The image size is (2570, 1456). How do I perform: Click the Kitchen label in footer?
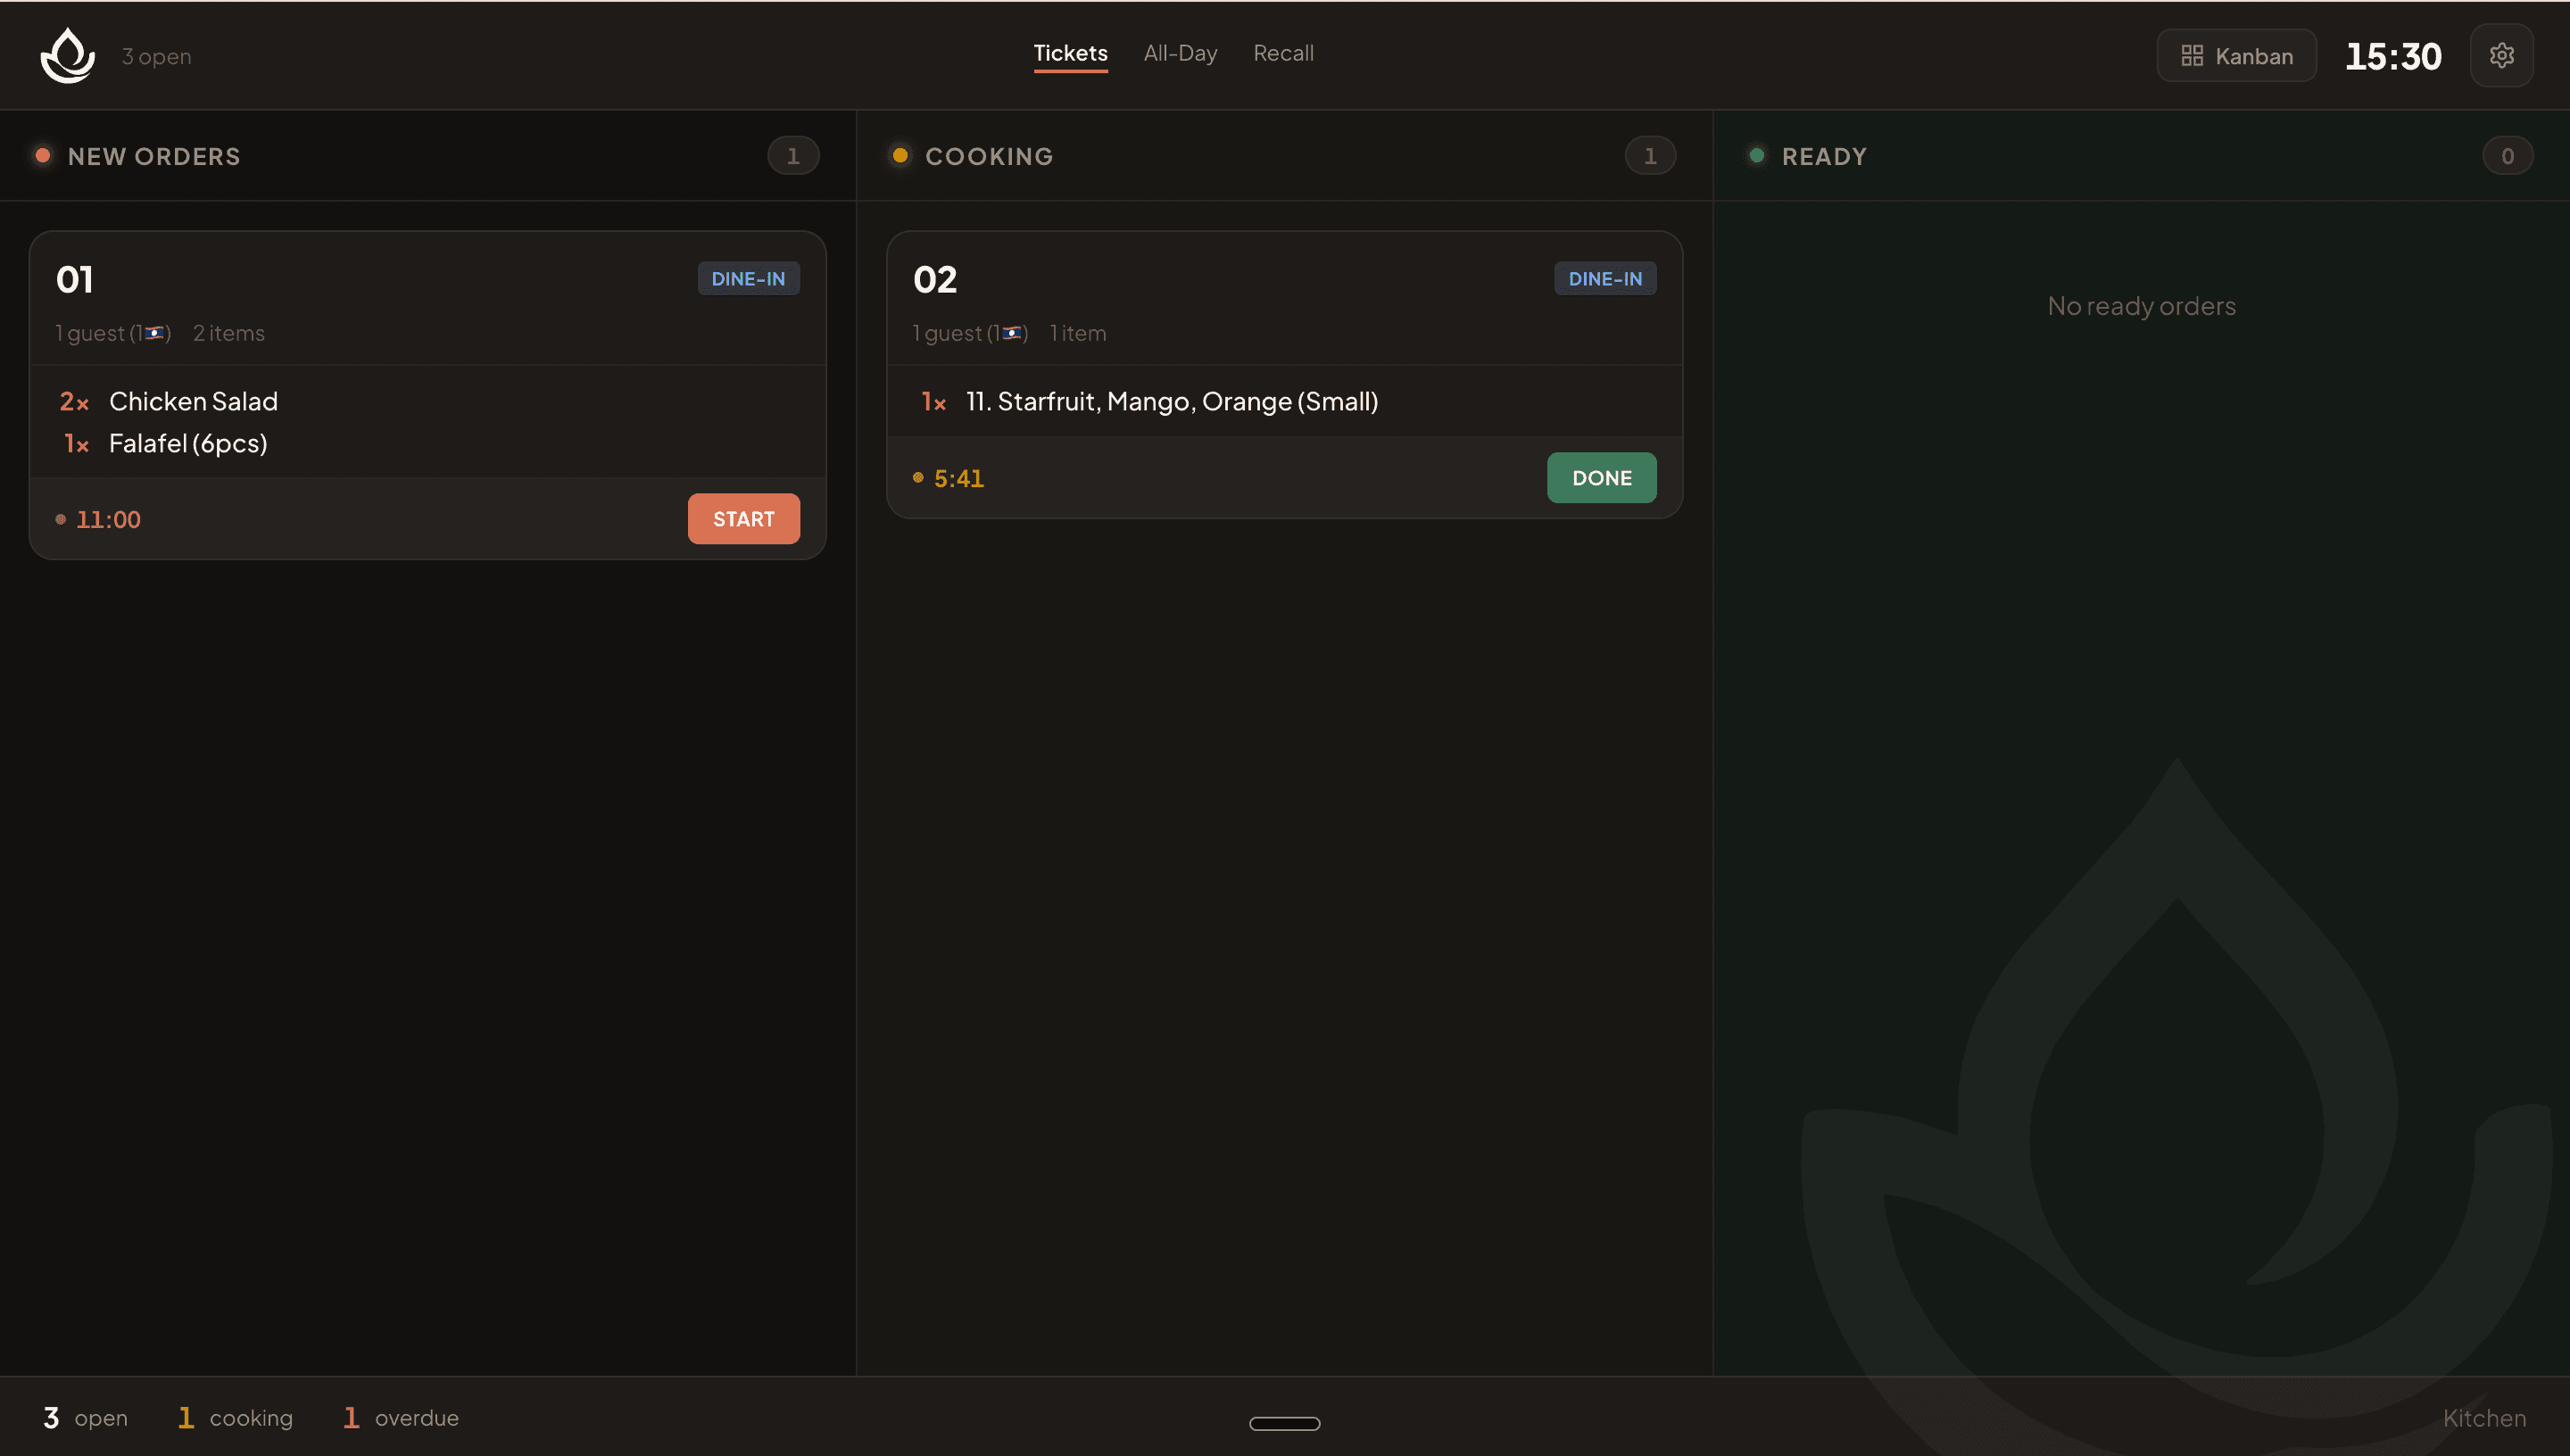(2484, 1418)
